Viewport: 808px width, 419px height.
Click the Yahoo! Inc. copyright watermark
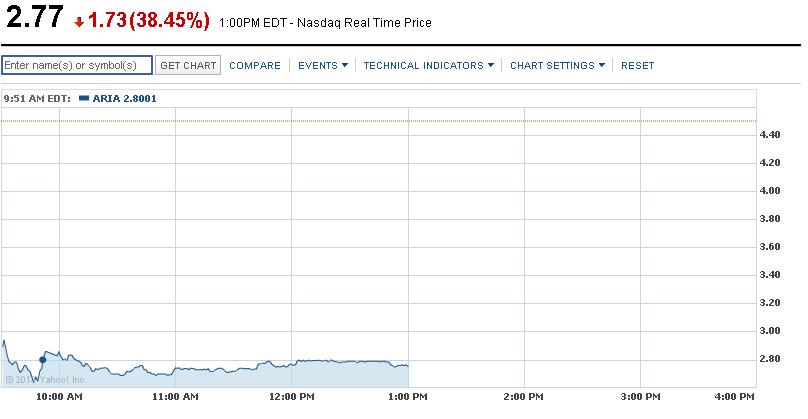[x=45, y=380]
